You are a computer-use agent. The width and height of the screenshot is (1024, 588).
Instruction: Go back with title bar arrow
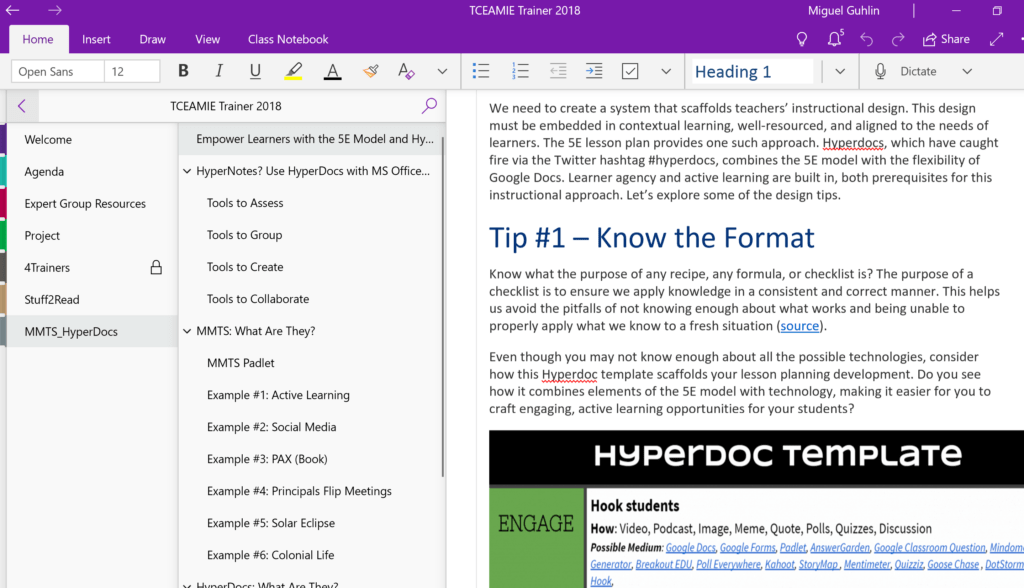coord(12,10)
